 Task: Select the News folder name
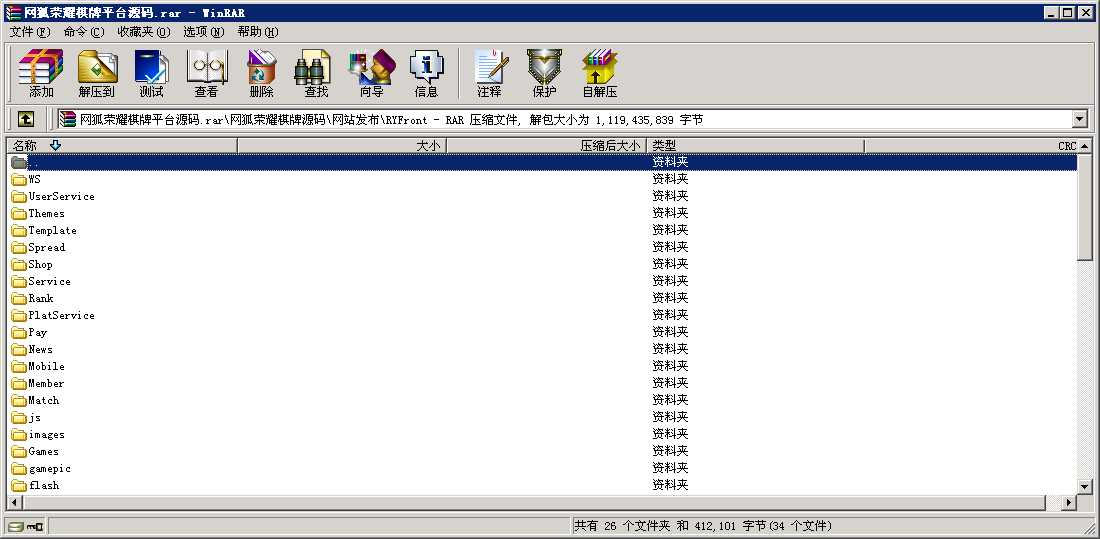(41, 350)
